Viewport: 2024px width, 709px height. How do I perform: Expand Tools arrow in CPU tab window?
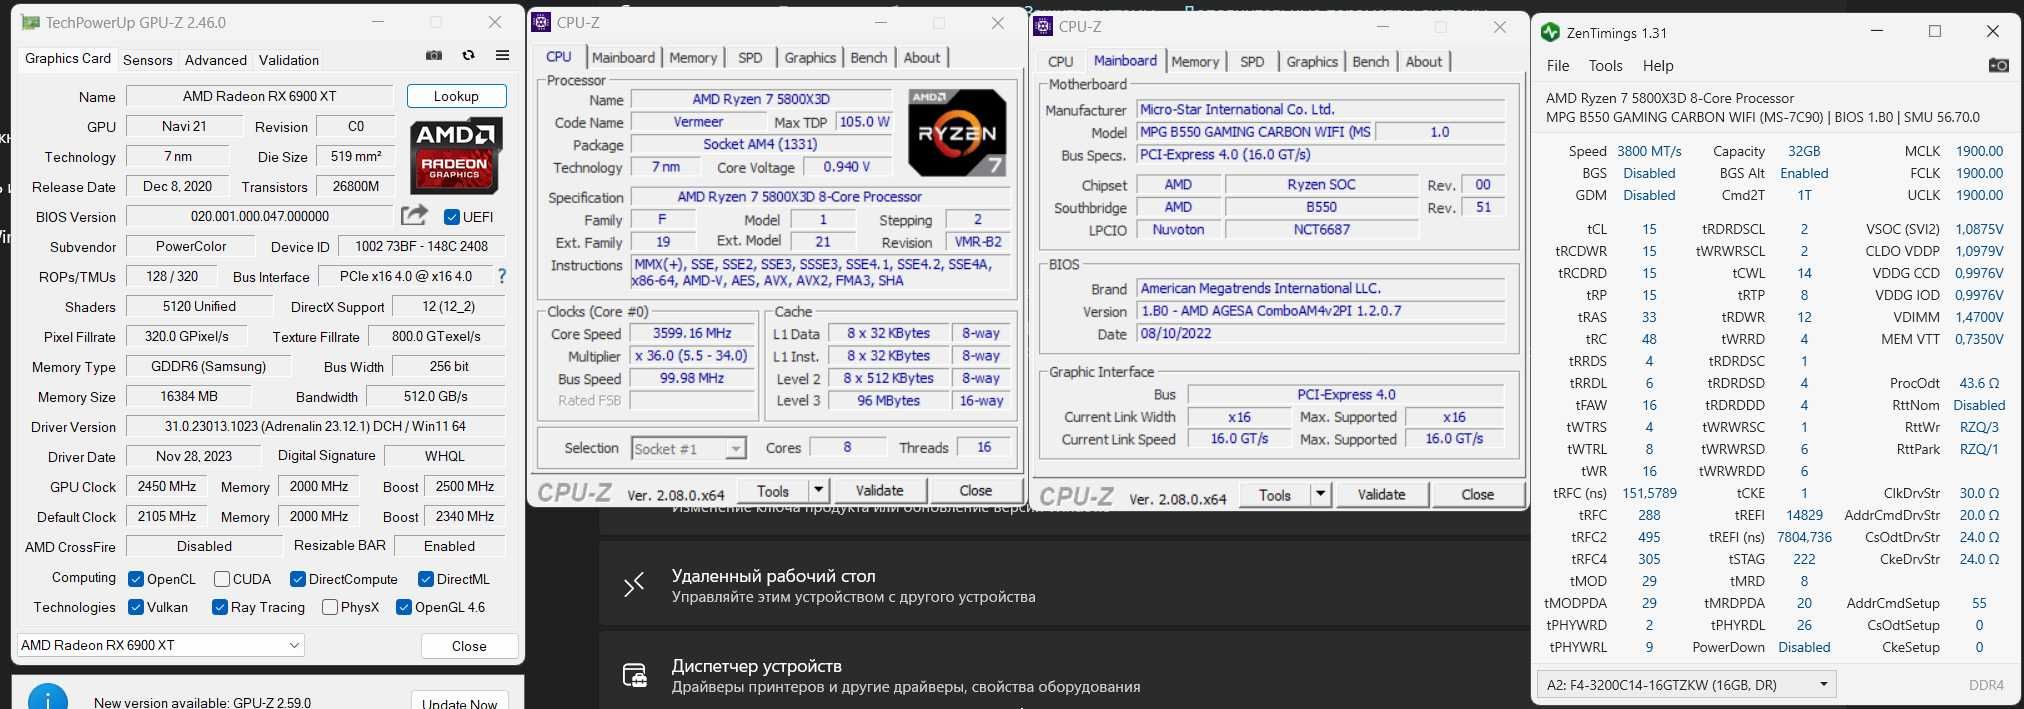point(818,490)
